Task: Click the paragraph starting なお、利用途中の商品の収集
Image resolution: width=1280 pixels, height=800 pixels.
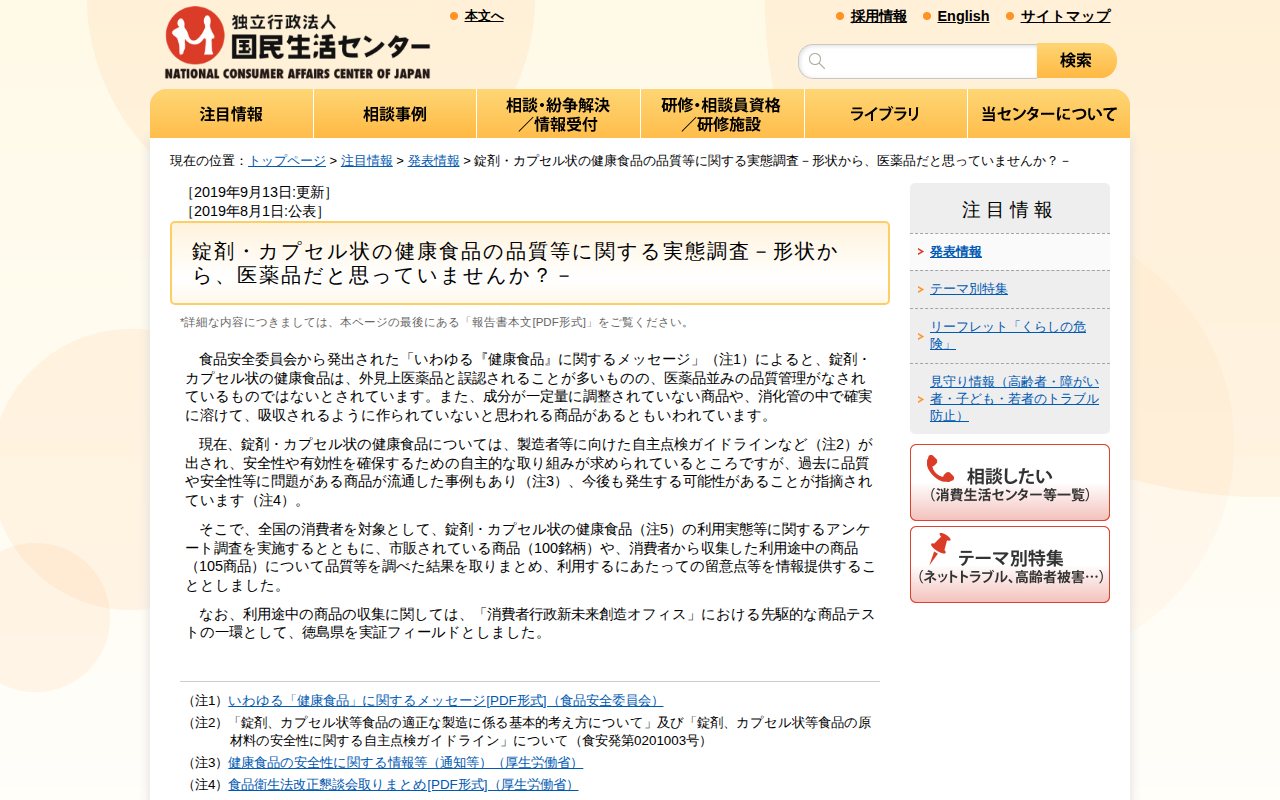Action: tap(530, 623)
